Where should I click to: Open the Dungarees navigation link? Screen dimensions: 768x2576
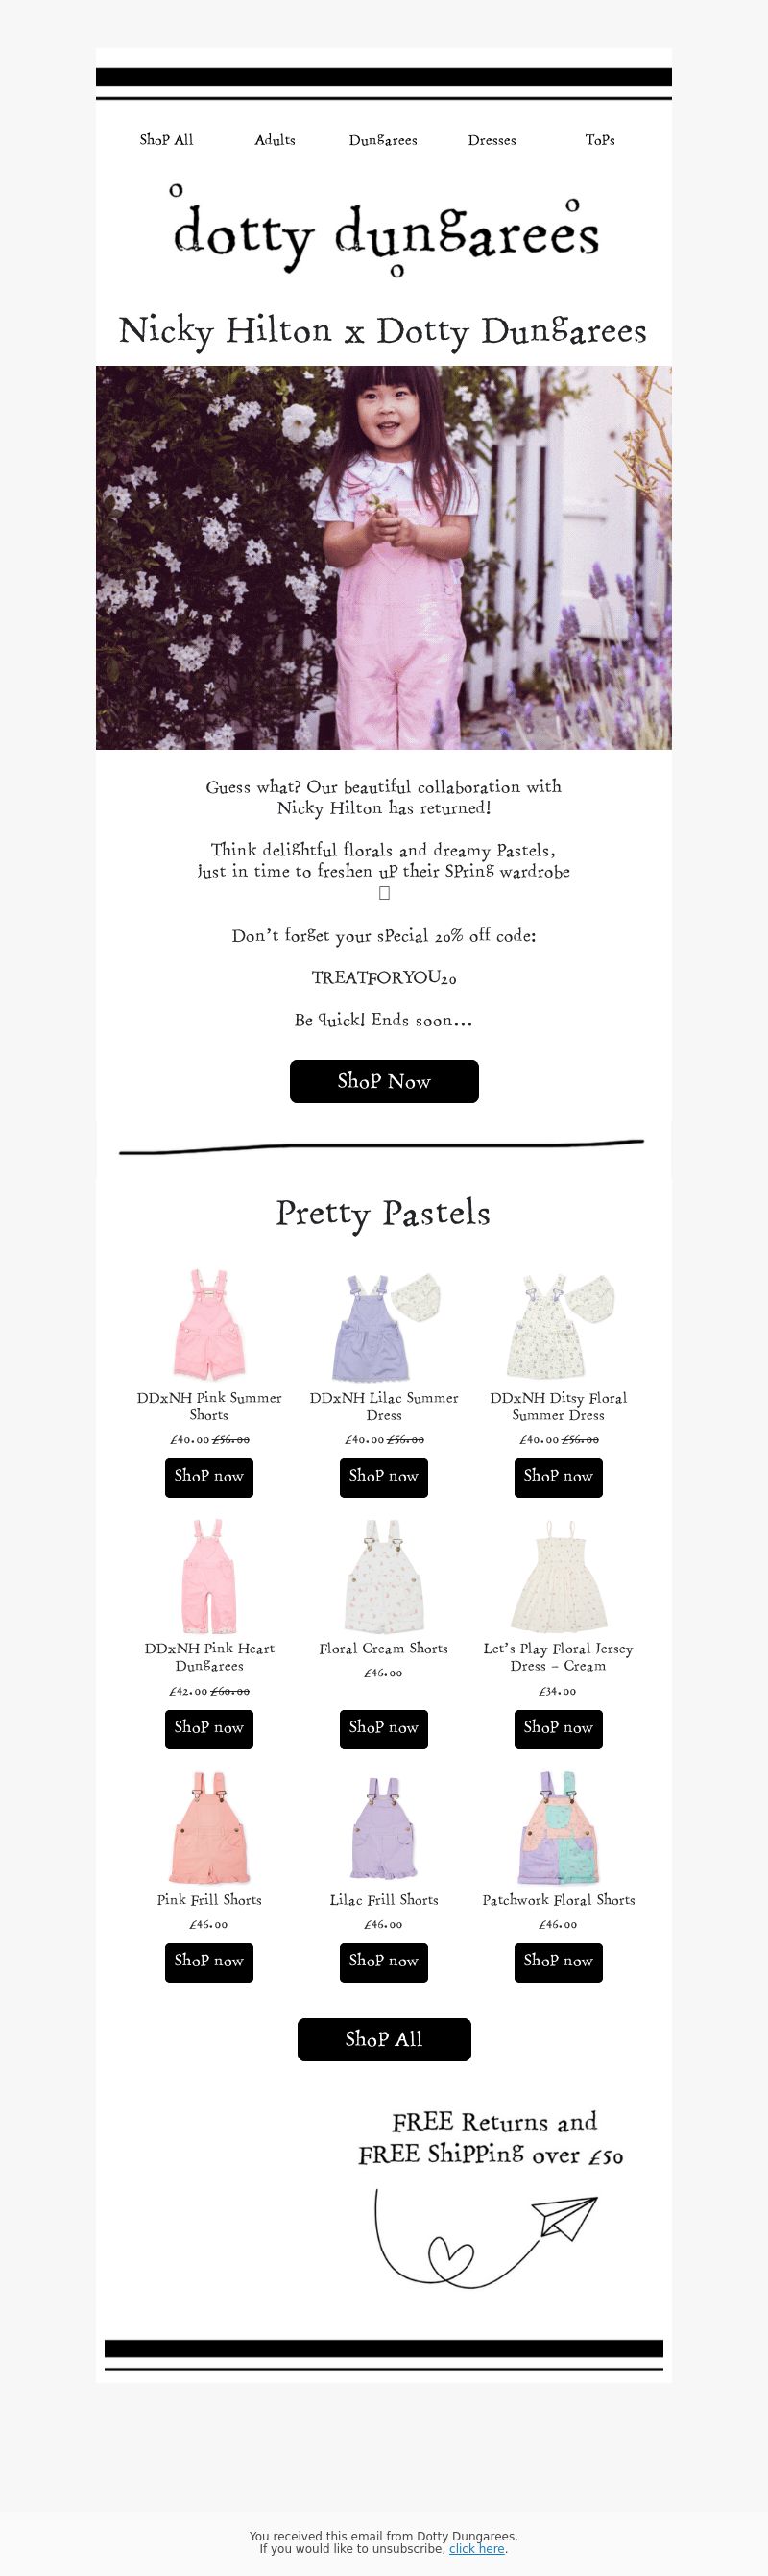coord(383,140)
